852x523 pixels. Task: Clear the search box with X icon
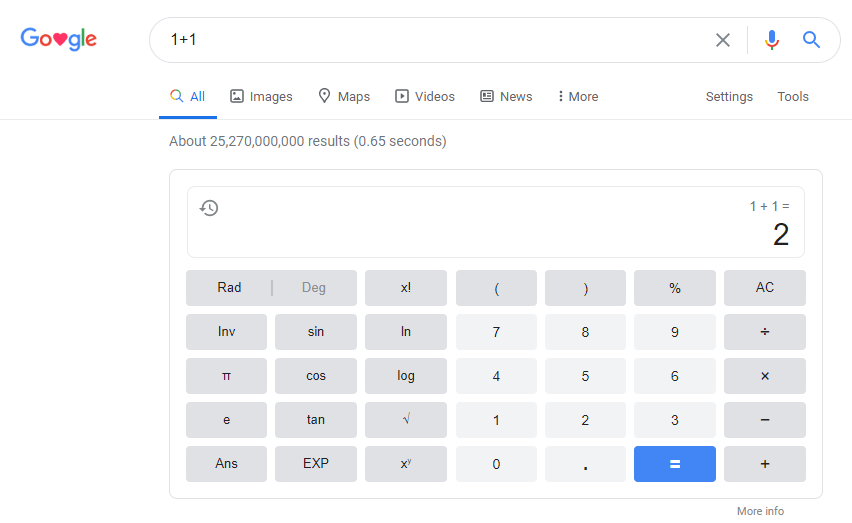pos(722,40)
